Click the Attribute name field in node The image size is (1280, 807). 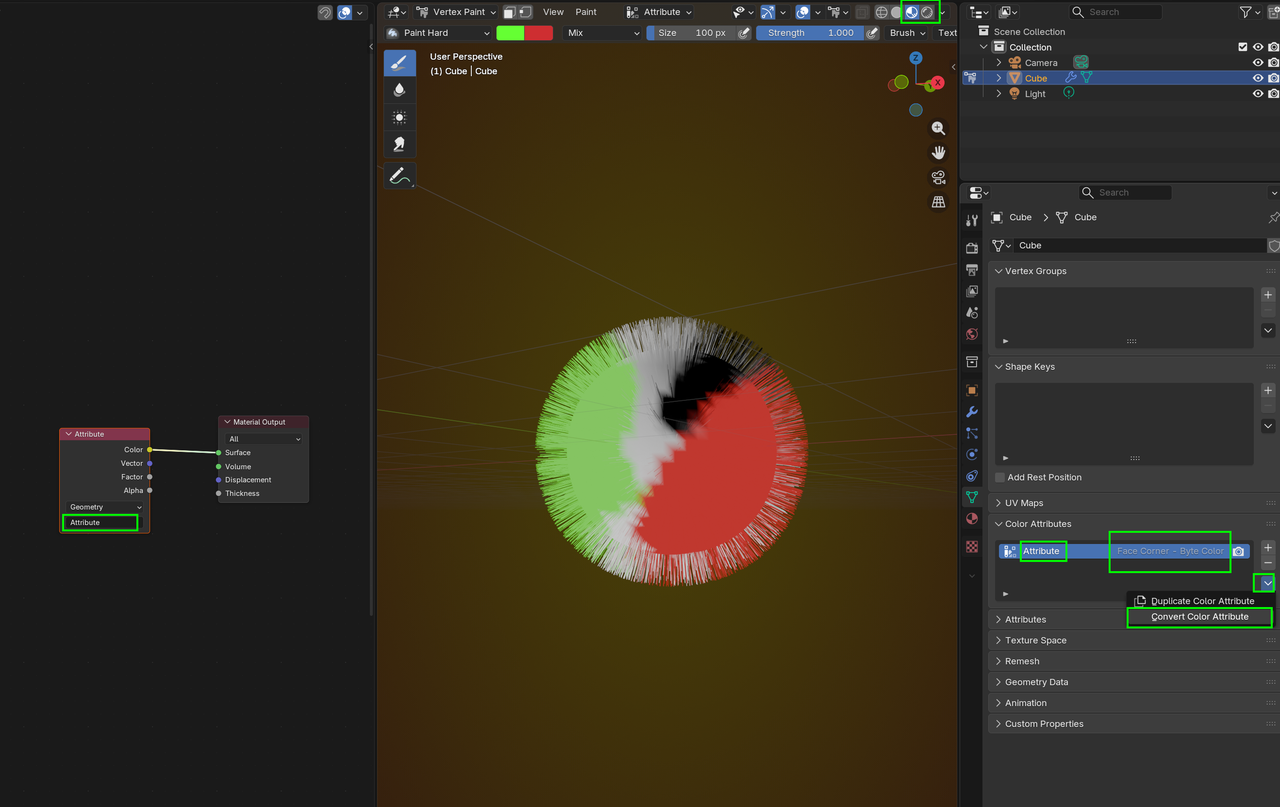coord(100,522)
